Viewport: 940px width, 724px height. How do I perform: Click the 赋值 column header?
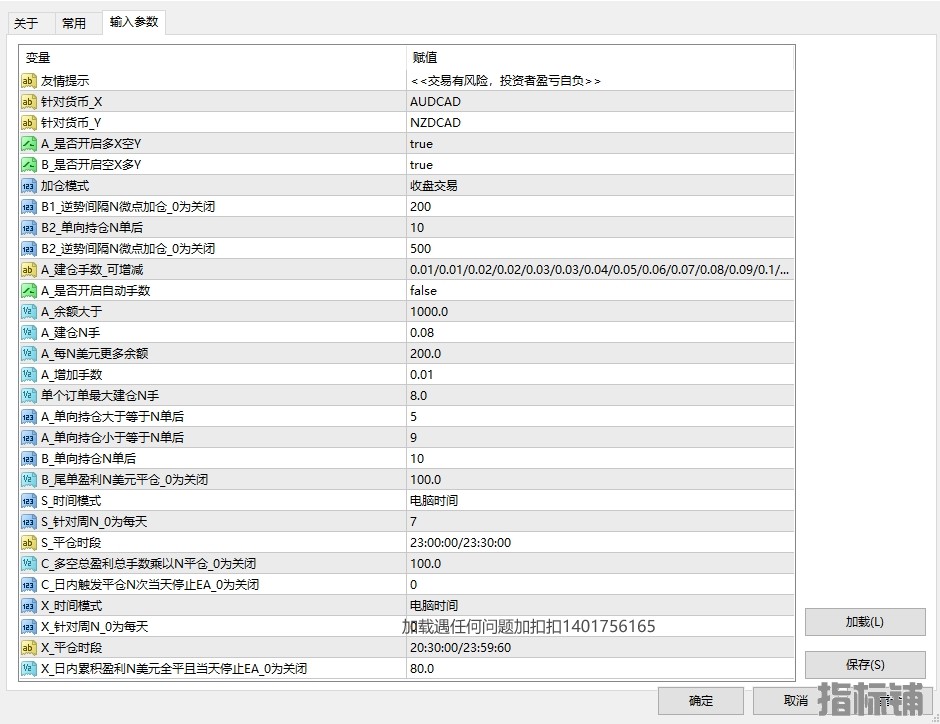point(600,58)
